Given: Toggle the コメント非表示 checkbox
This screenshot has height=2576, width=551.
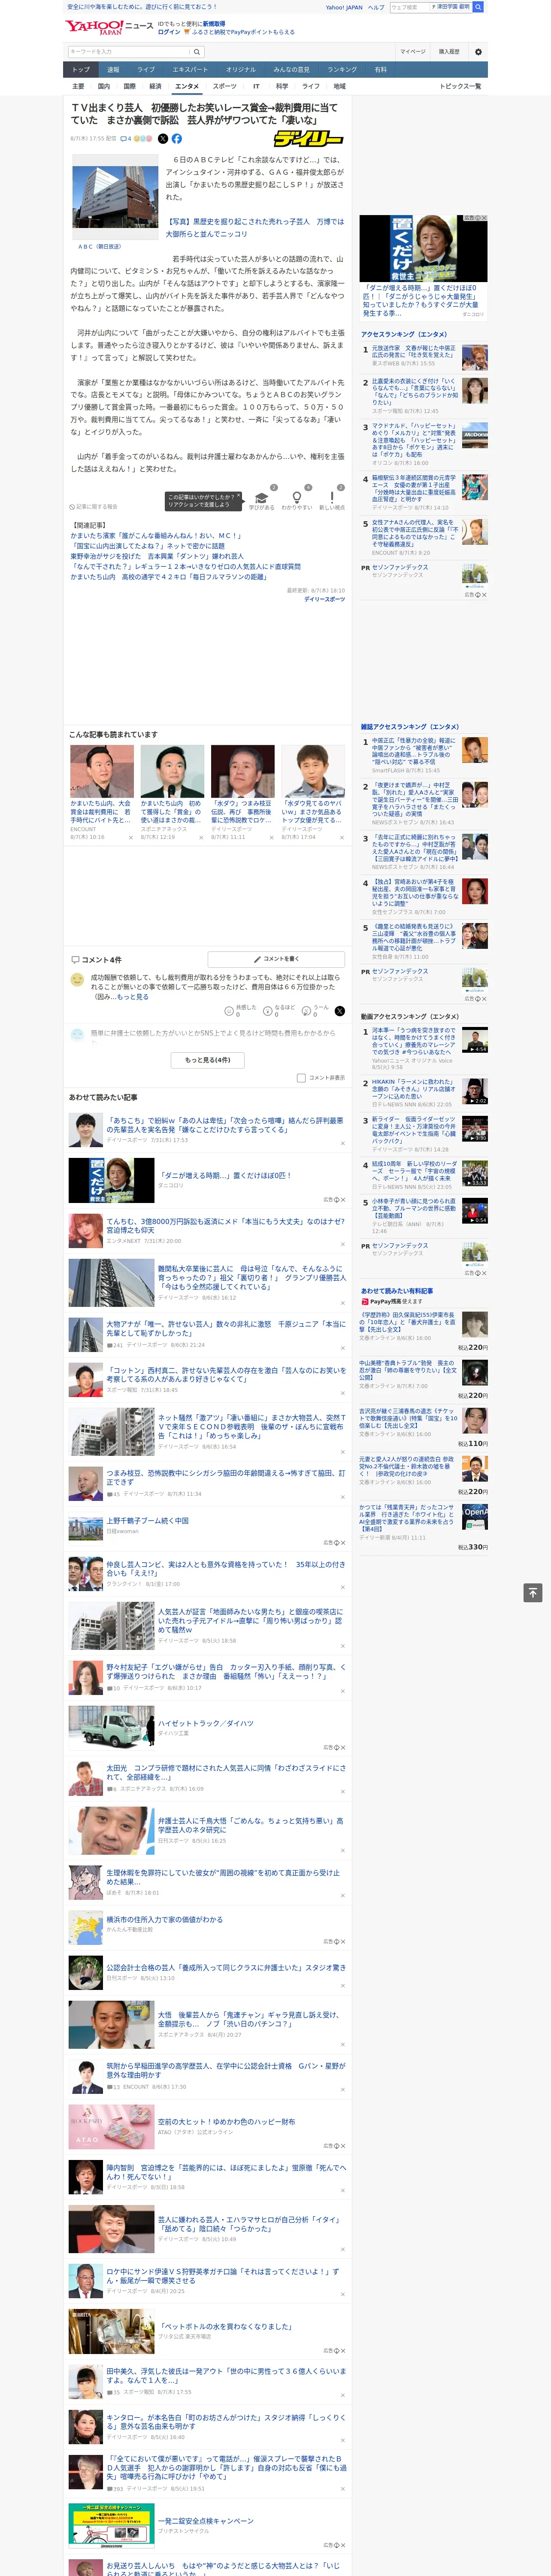Looking at the screenshot, I should click(x=301, y=1078).
